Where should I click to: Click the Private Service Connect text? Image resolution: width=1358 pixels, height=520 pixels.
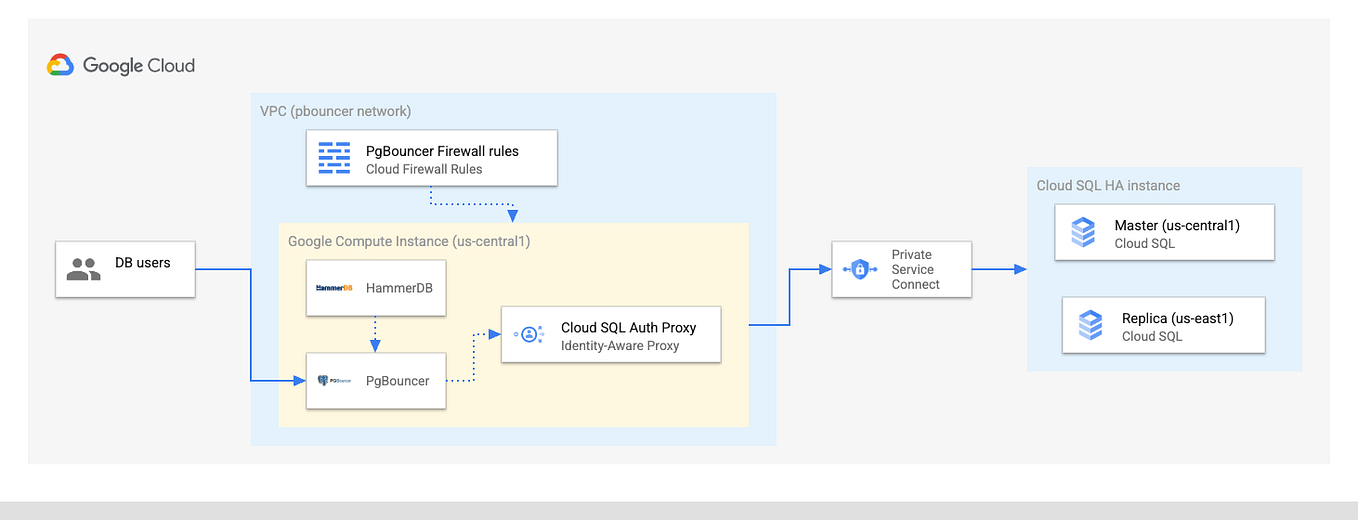916,270
